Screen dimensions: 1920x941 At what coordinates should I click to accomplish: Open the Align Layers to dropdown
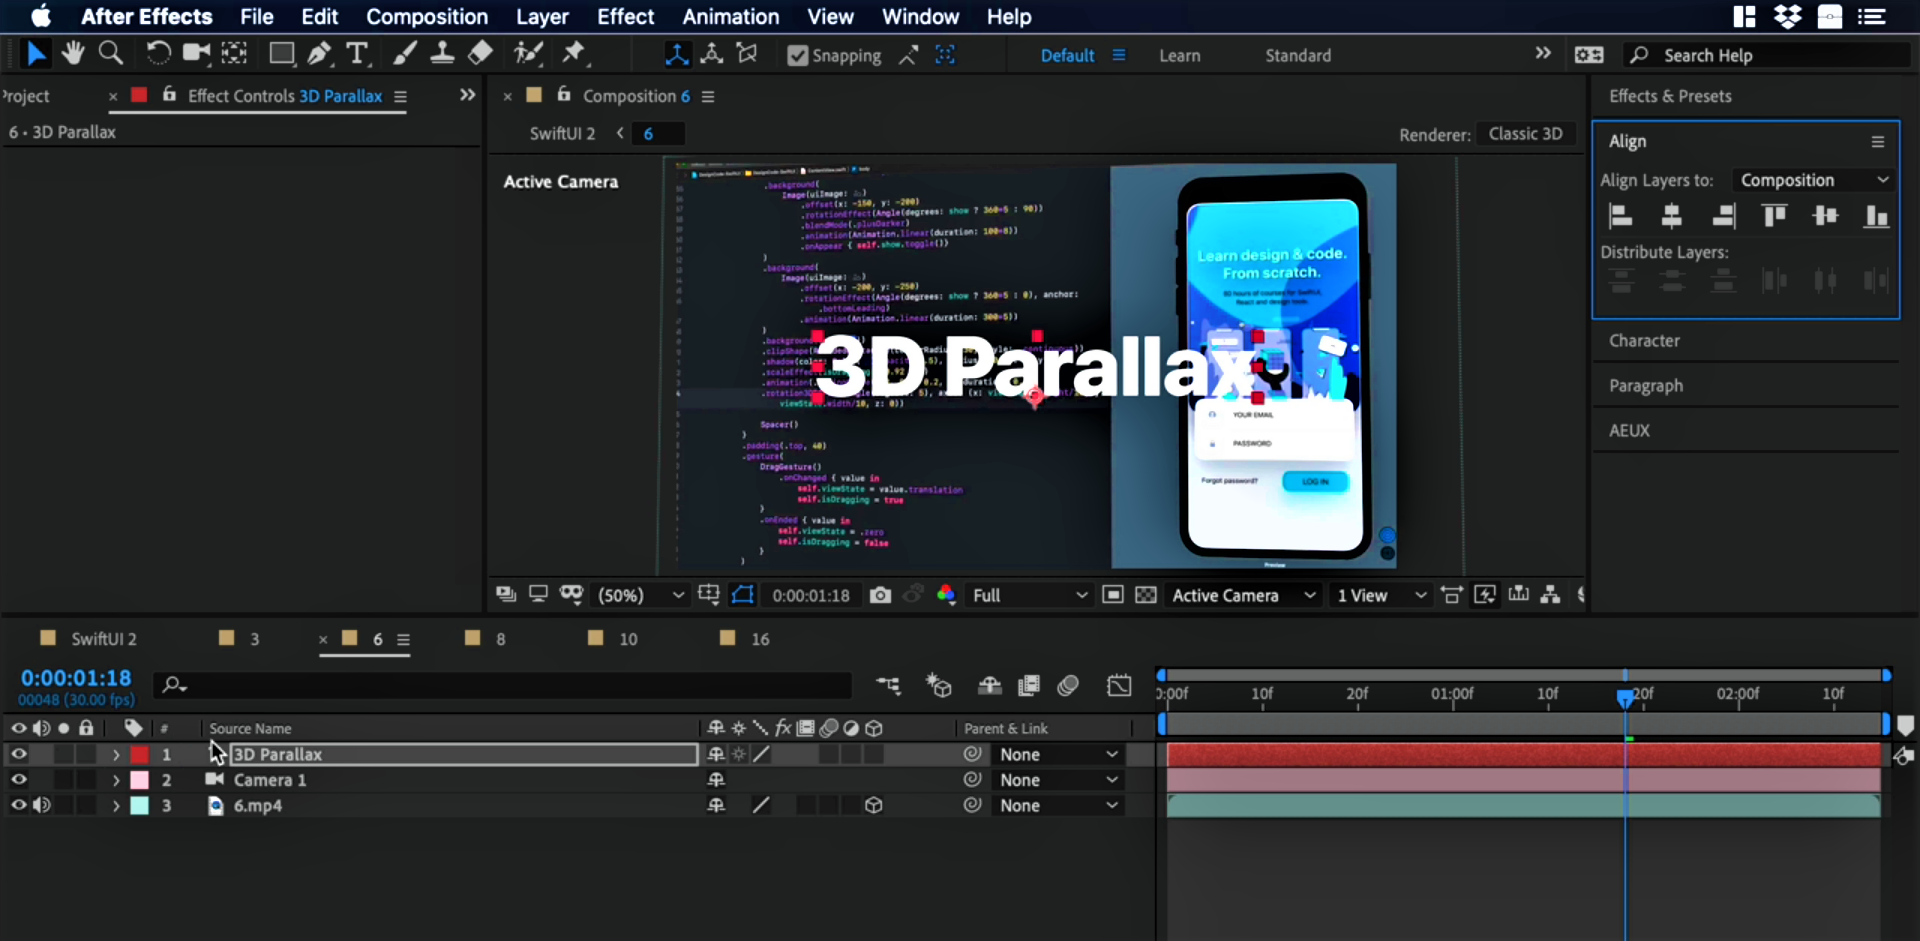click(x=1813, y=180)
